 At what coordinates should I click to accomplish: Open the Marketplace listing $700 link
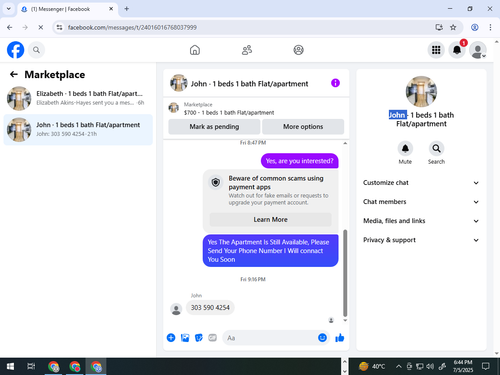[229, 113]
